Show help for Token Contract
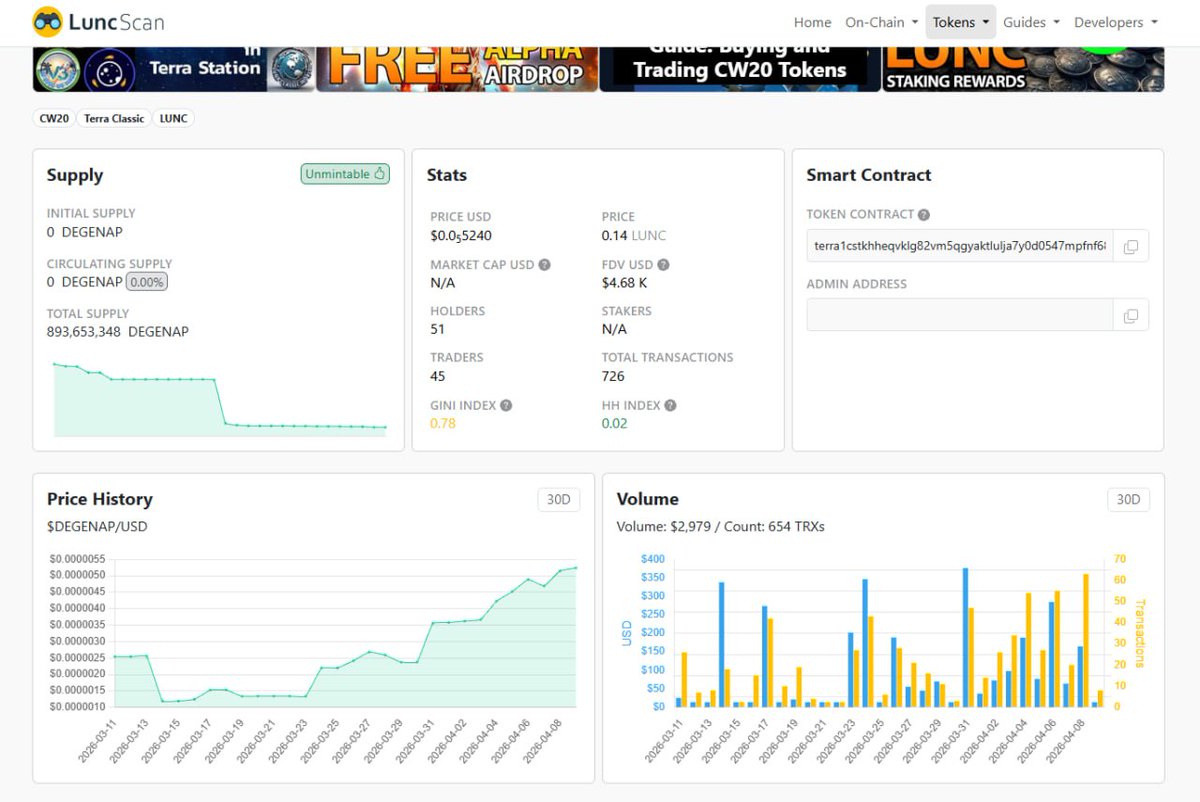The width and height of the screenshot is (1200, 802). point(924,214)
